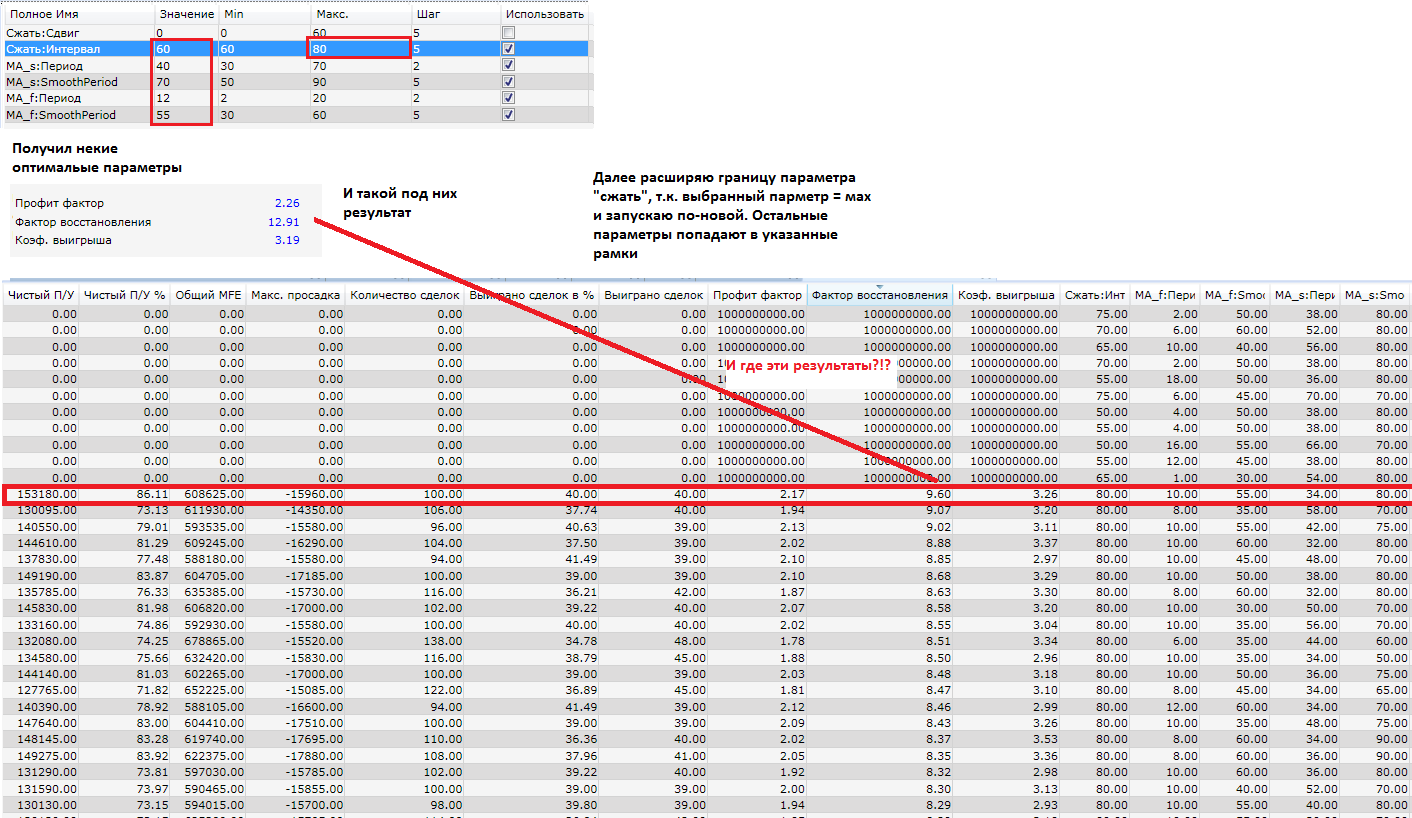Enable the Сжать:Сдвиг use checkbox
Image resolution: width=1412 pixels, height=818 pixels.
[508, 32]
